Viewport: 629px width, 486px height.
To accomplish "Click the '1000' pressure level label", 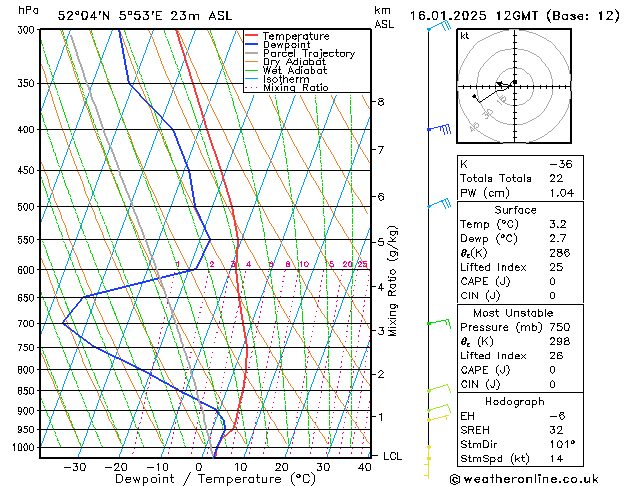I will coord(26,448).
